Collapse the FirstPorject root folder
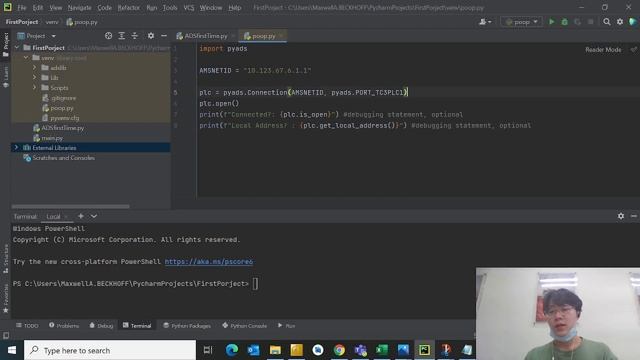Viewport: 640px width, 360px height. click(x=17, y=48)
